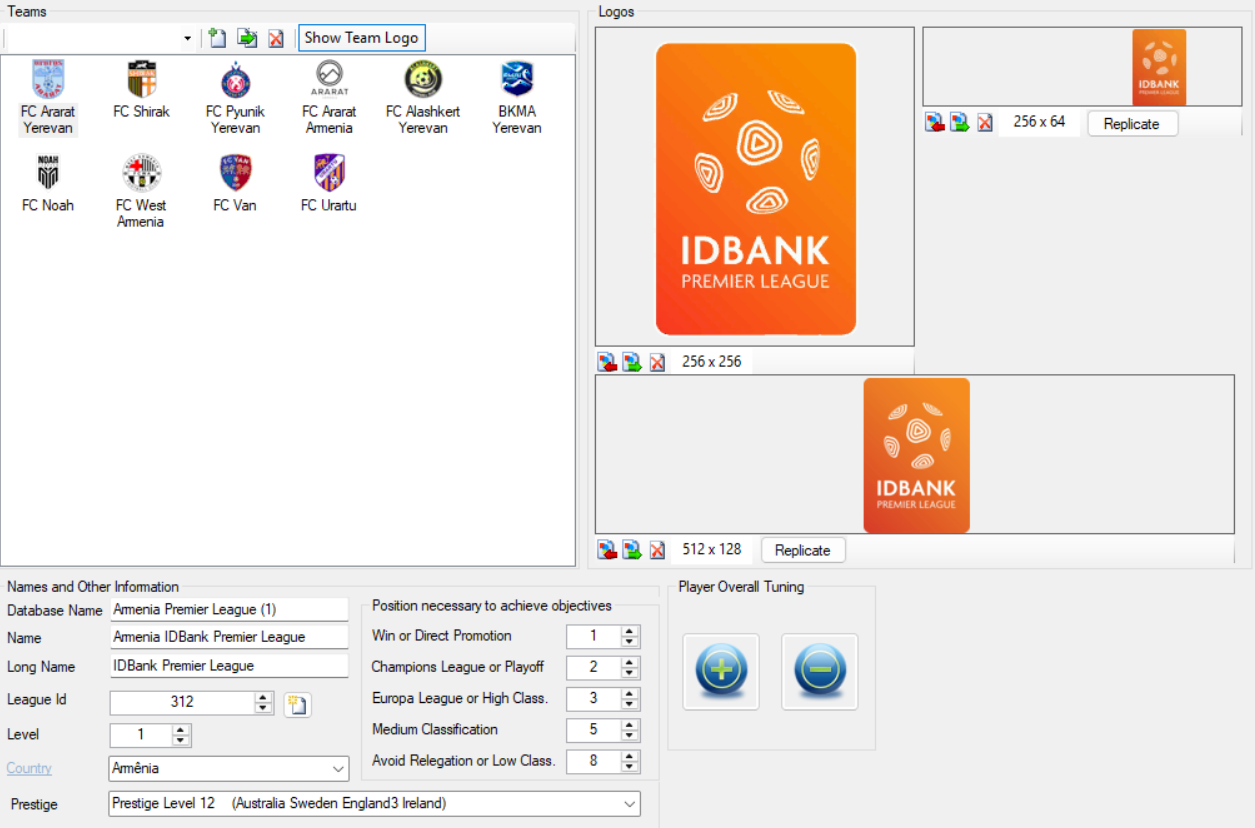Select FC Shirak team icon
The image size is (1255, 828).
(x=142, y=80)
